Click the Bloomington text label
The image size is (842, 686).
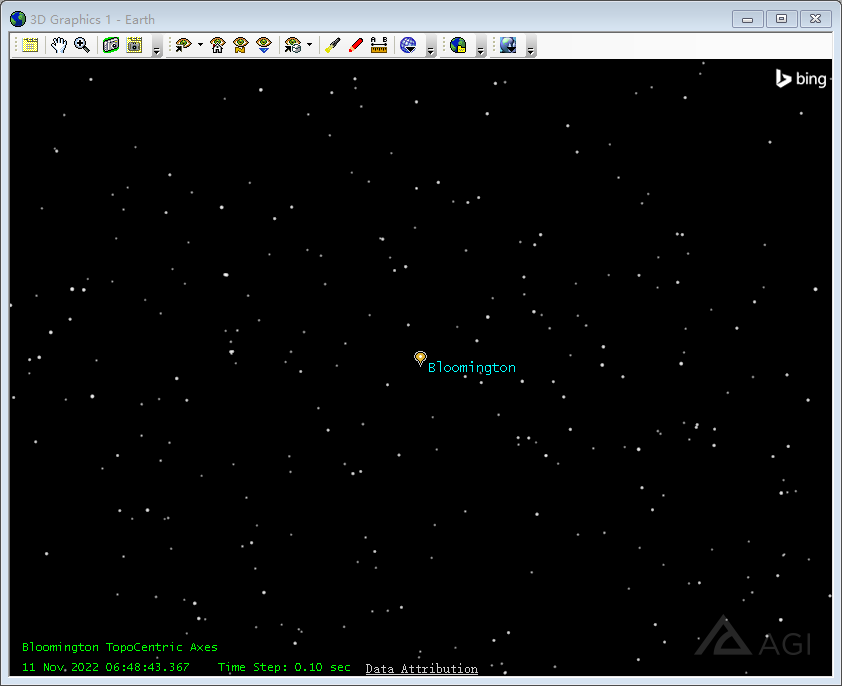pos(472,368)
